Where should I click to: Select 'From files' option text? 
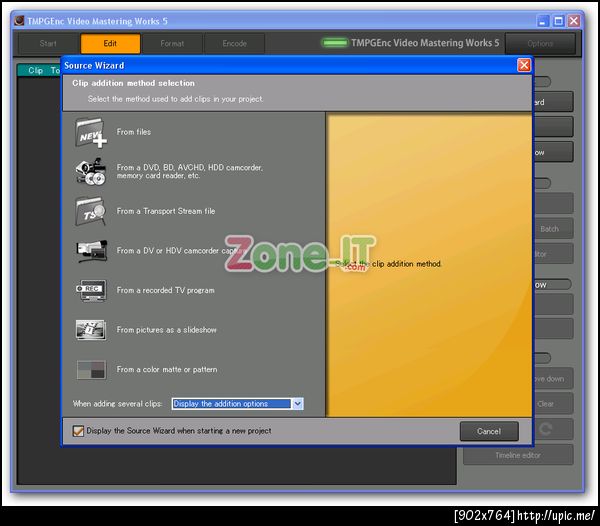point(134,132)
